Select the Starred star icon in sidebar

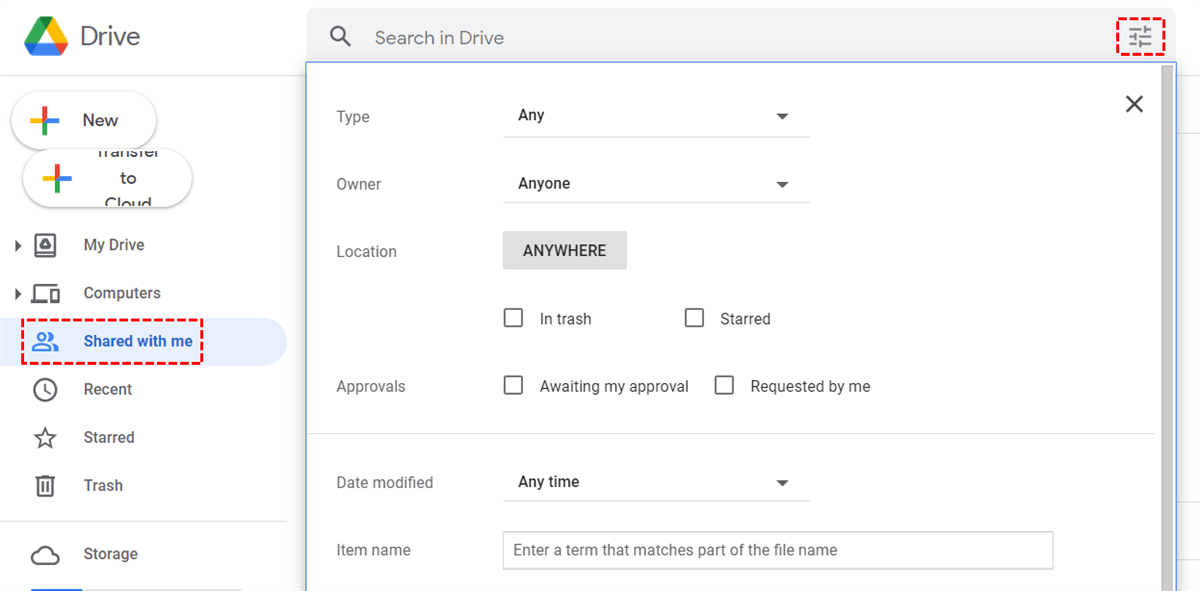45,438
